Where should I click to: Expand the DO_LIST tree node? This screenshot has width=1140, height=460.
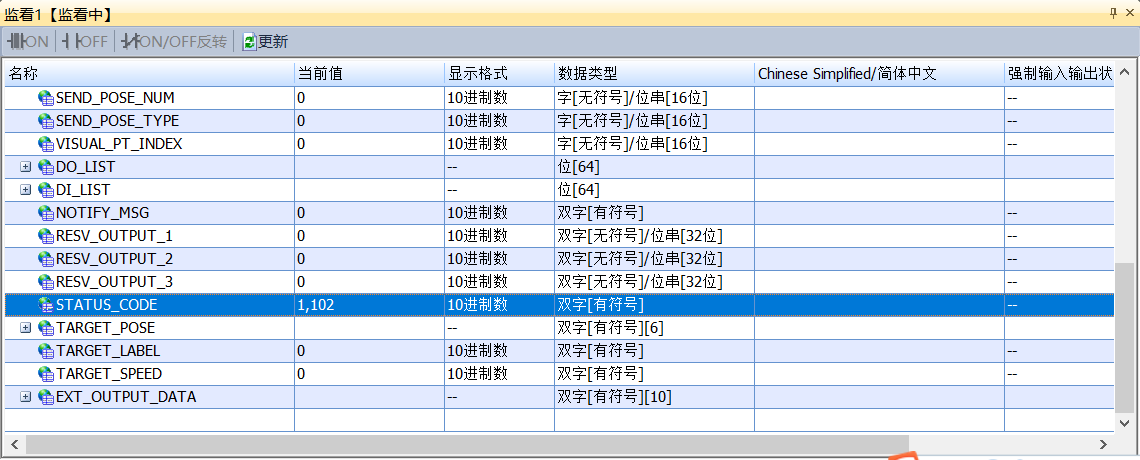pyautogui.click(x=26, y=166)
